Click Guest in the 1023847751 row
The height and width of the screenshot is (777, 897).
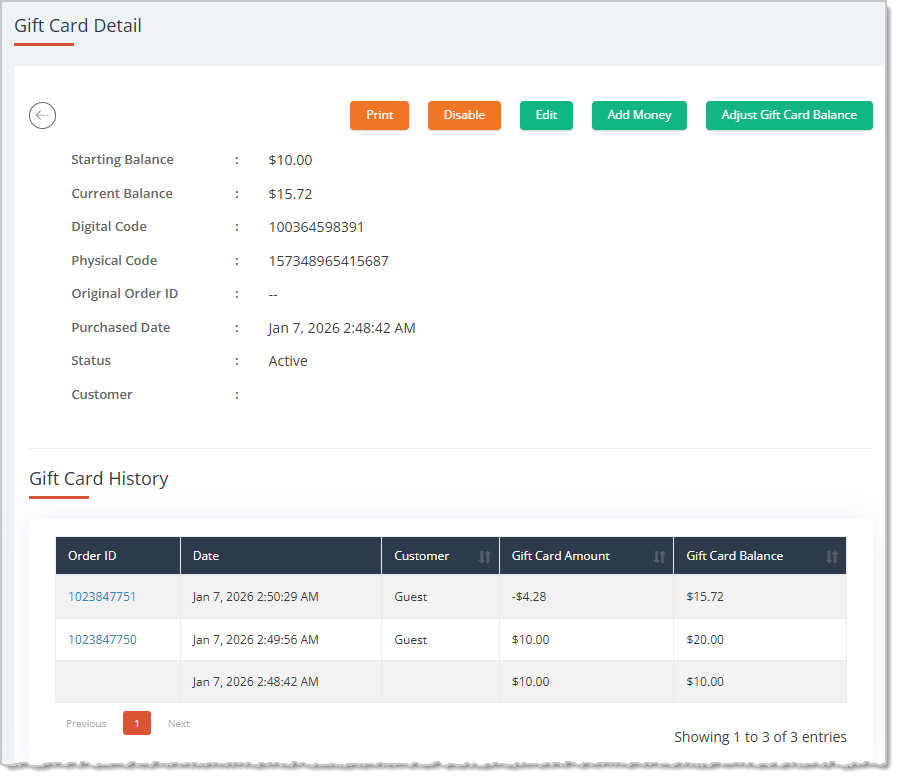pyautogui.click(x=410, y=597)
